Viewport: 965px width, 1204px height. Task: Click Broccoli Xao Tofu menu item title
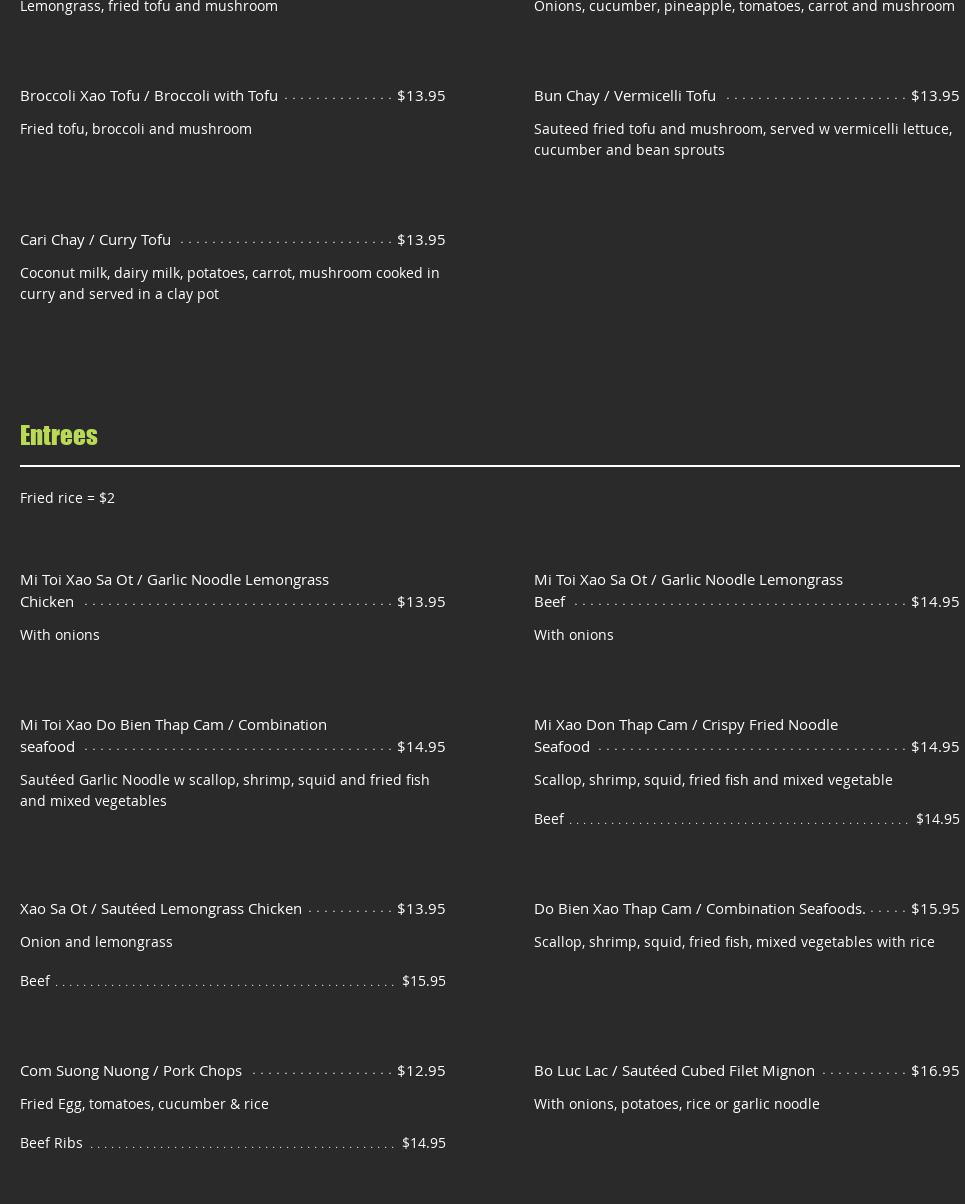pyautogui.click(x=149, y=95)
